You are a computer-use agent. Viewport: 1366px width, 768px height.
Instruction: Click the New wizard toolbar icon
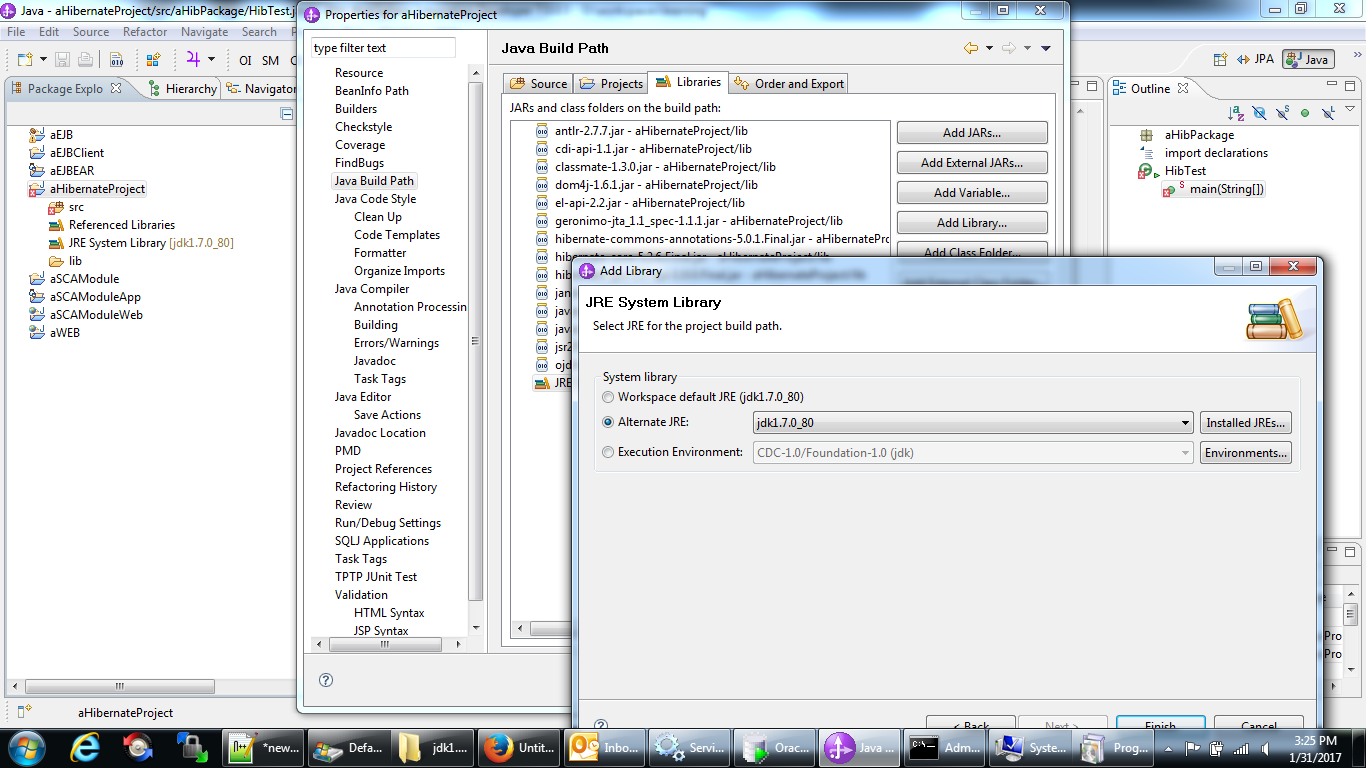pyautogui.click(x=23, y=60)
